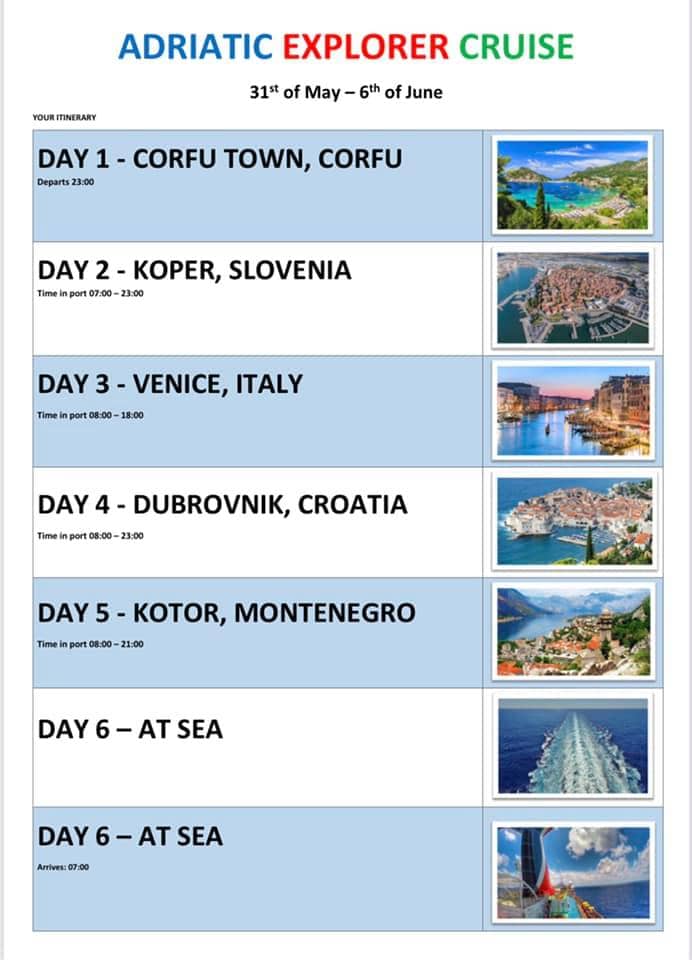The image size is (692, 960).
Task: Click Koper time in port 07:00 – 23:00
Action: coord(90,293)
